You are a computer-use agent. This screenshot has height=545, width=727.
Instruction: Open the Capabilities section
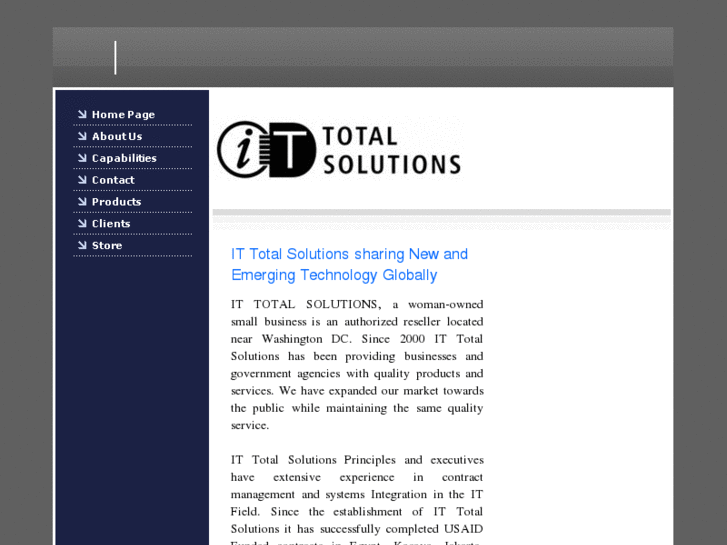click(124, 158)
